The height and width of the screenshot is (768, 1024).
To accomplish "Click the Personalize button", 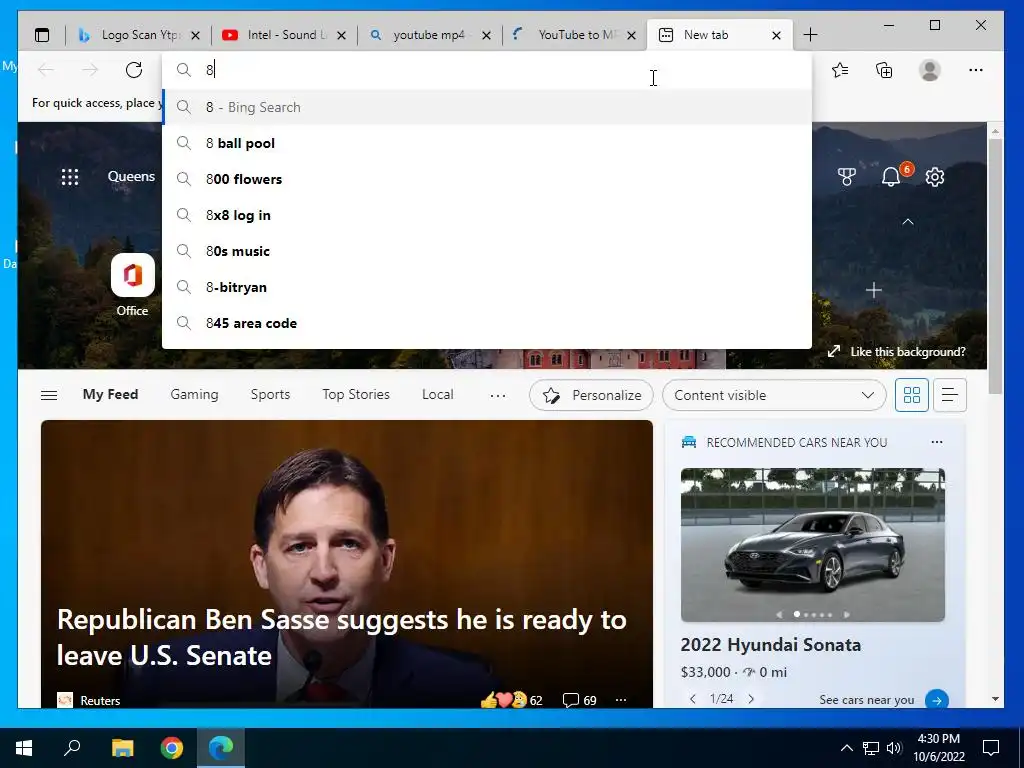I will point(591,395).
